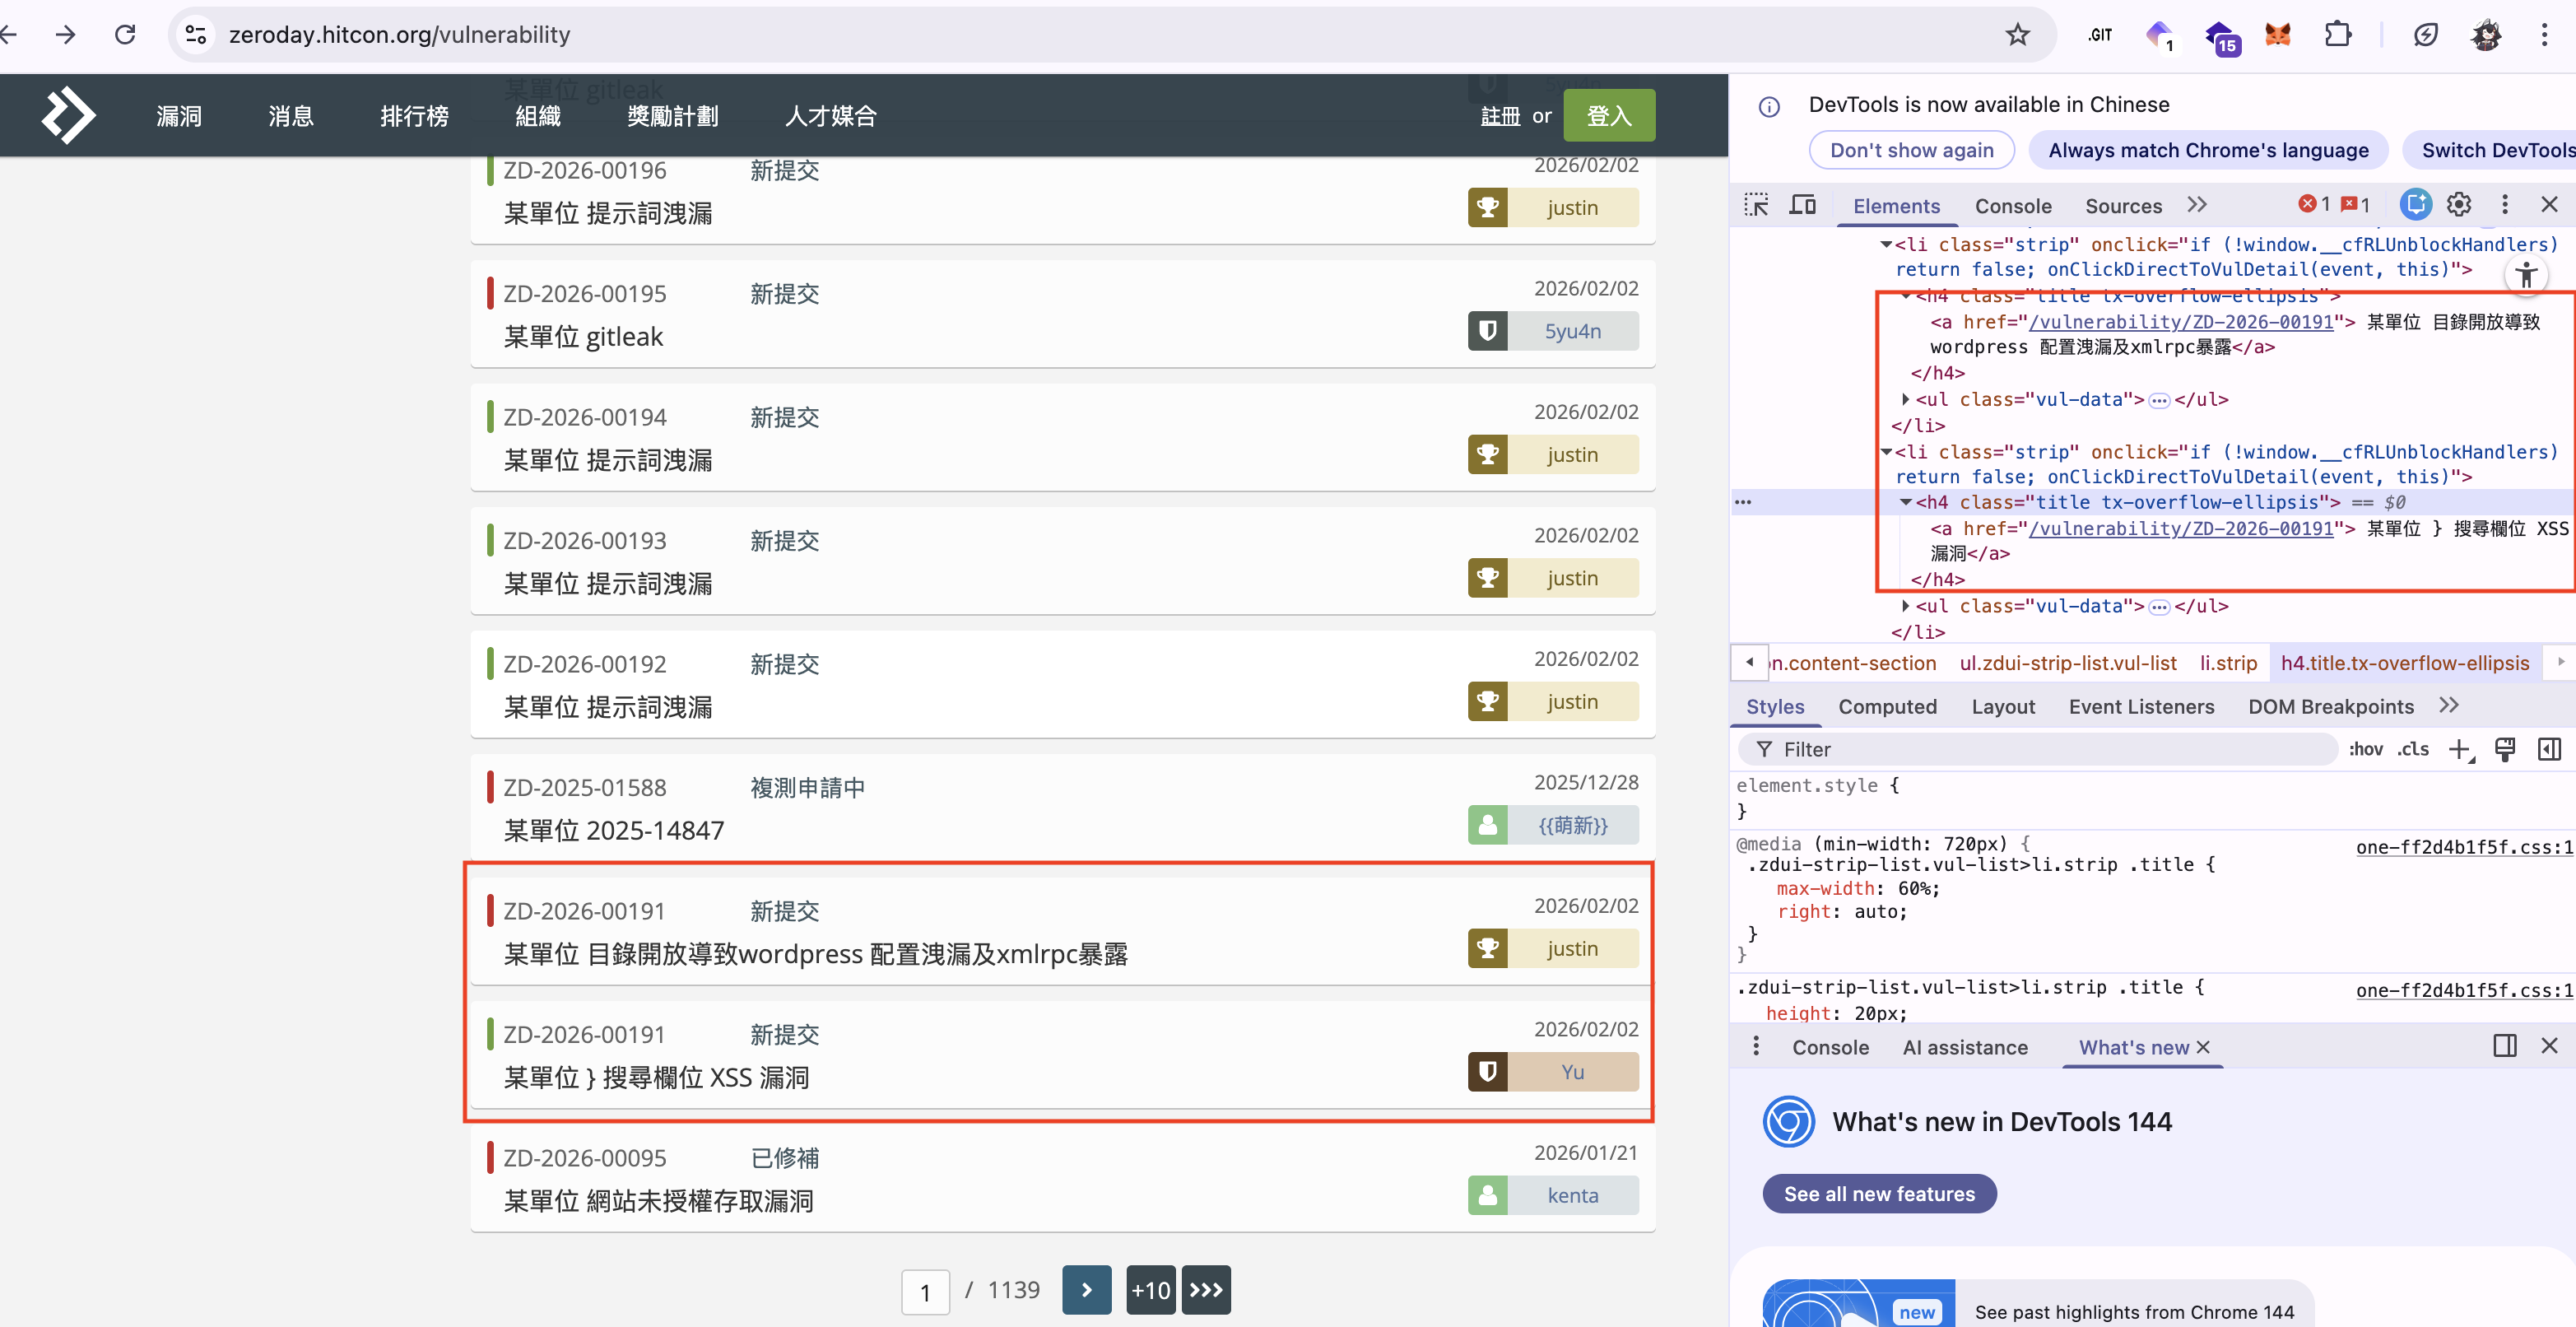This screenshot has width=2576, height=1327.
Task: Open DOM Breakpoints tab
Action: click(2330, 706)
